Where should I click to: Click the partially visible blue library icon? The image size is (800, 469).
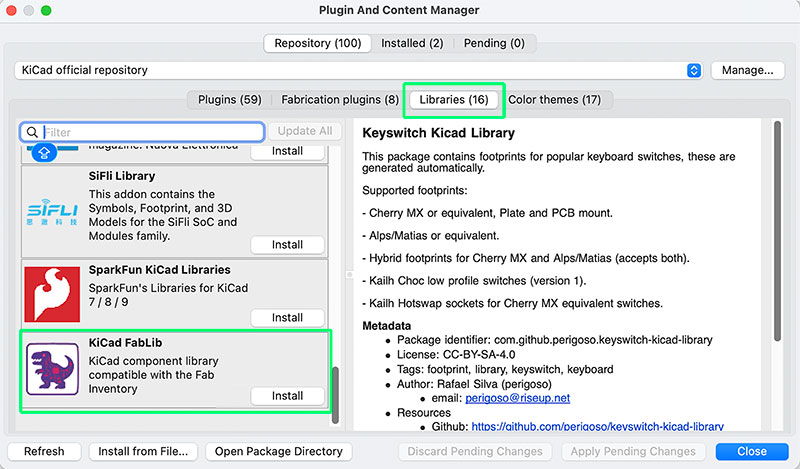(x=42, y=152)
